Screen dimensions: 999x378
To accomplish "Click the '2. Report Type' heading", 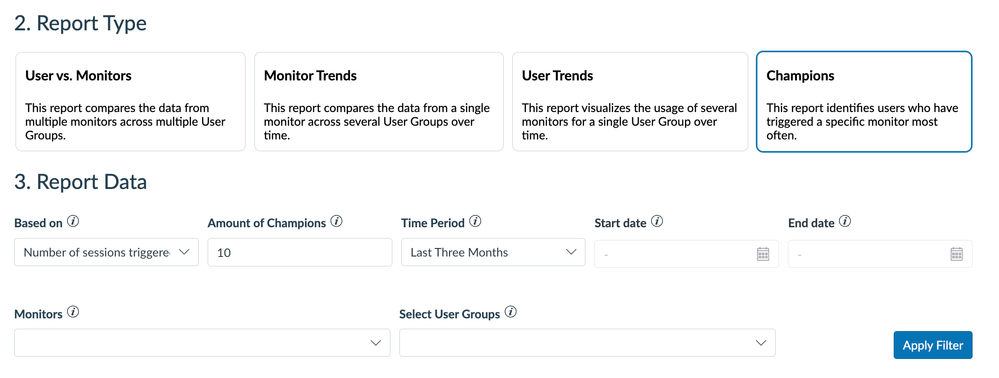I will pyautogui.click(x=80, y=24).
